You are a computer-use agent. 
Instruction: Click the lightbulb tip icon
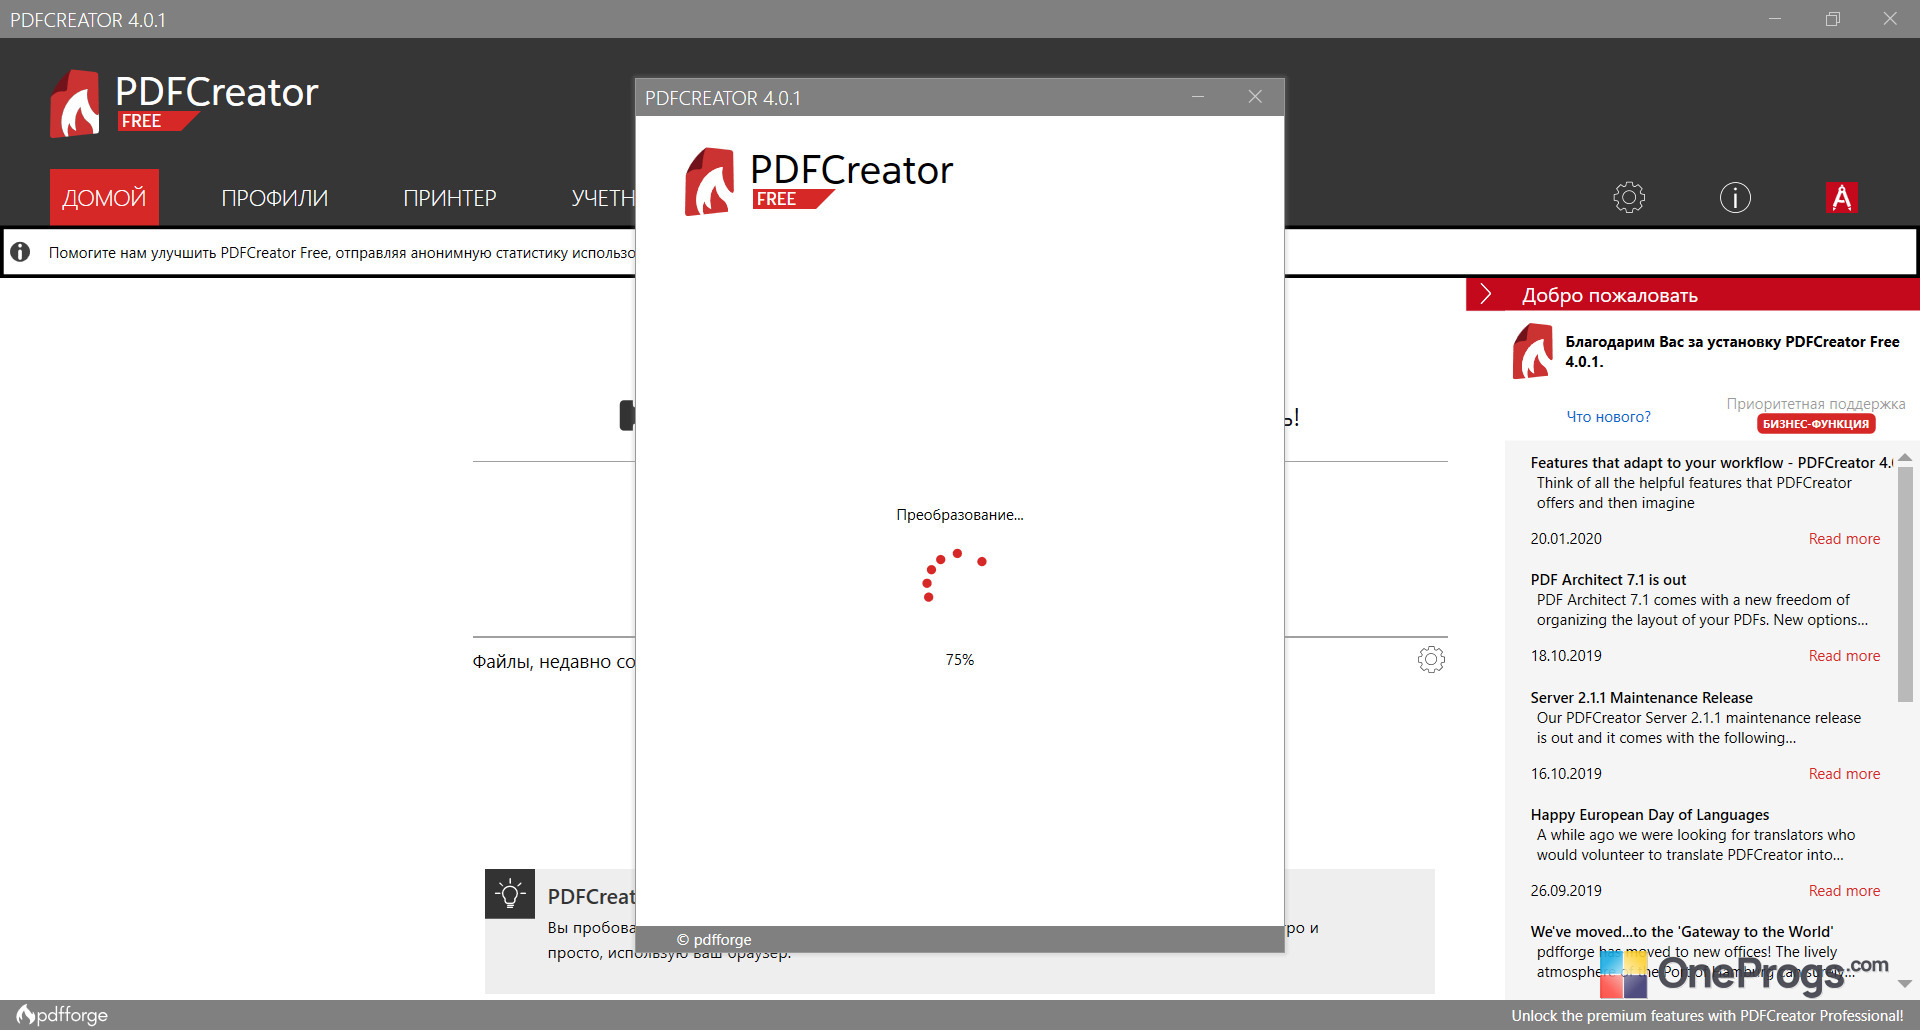pos(510,893)
